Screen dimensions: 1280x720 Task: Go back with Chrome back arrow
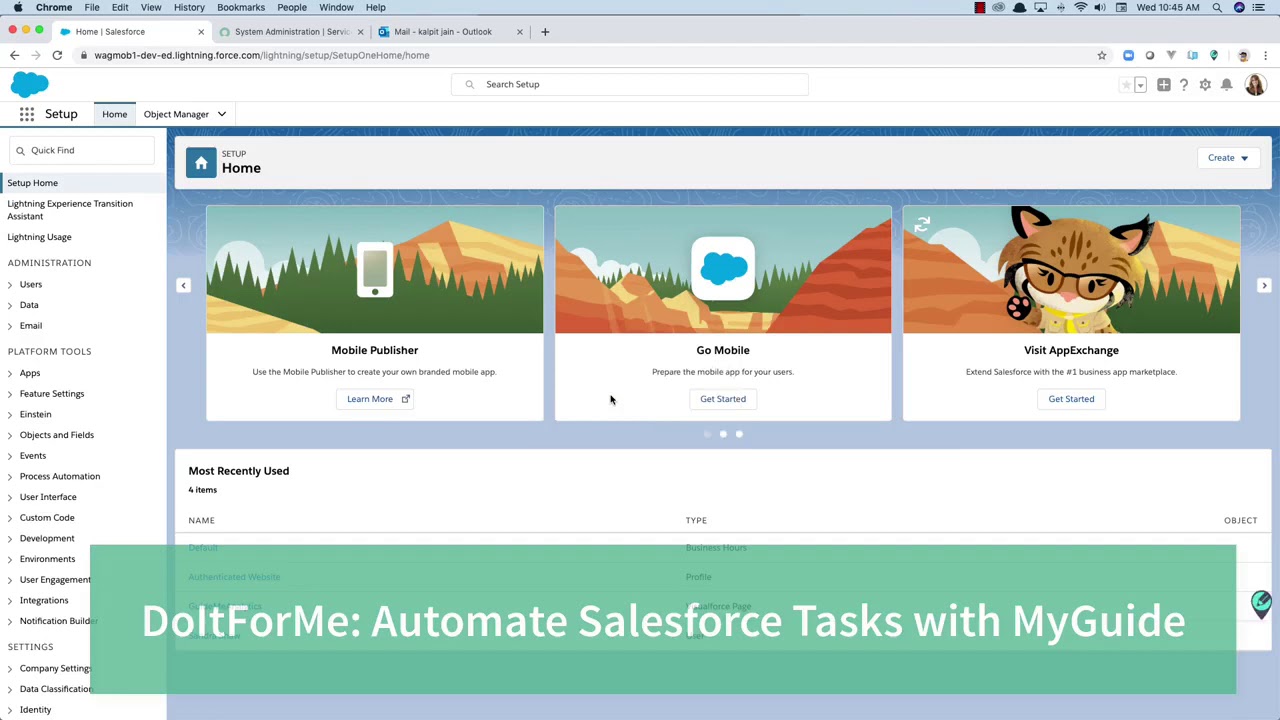pos(14,55)
